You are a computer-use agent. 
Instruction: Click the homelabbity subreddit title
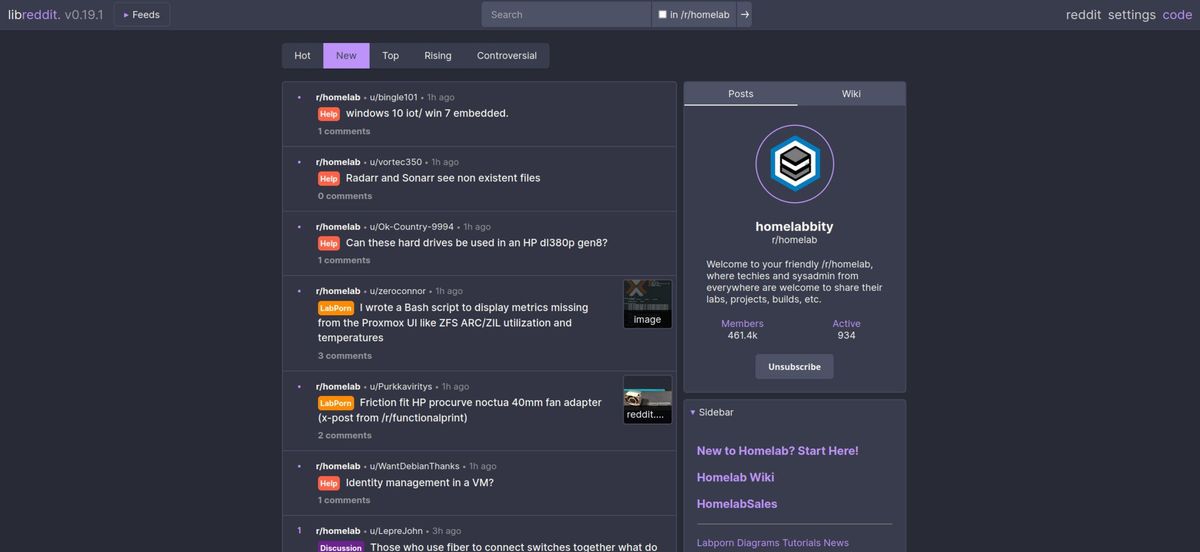[x=794, y=227]
